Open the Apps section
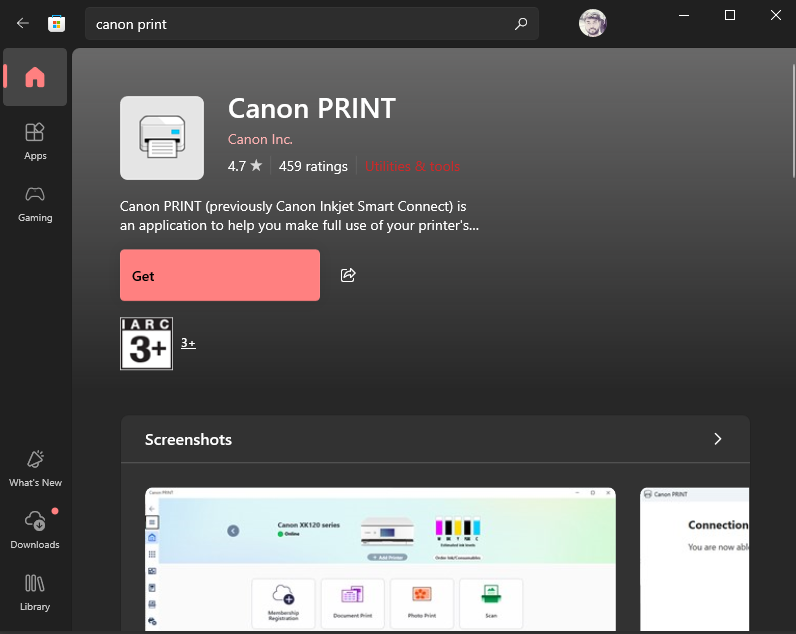 (35, 142)
